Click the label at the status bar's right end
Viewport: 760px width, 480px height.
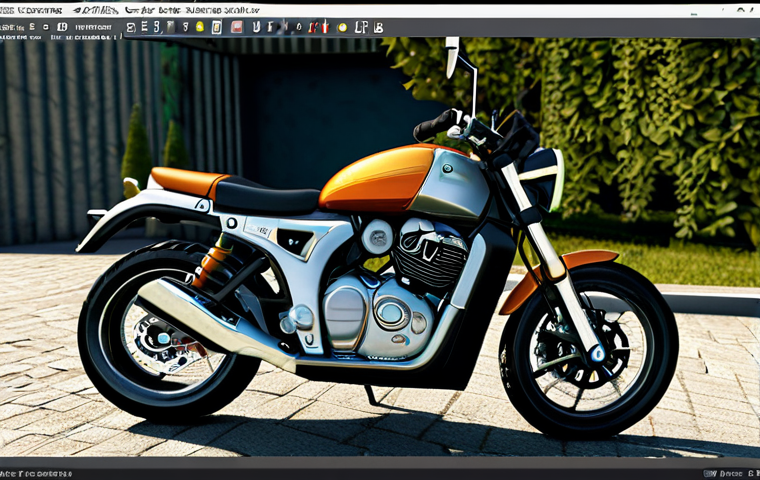tap(732, 473)
